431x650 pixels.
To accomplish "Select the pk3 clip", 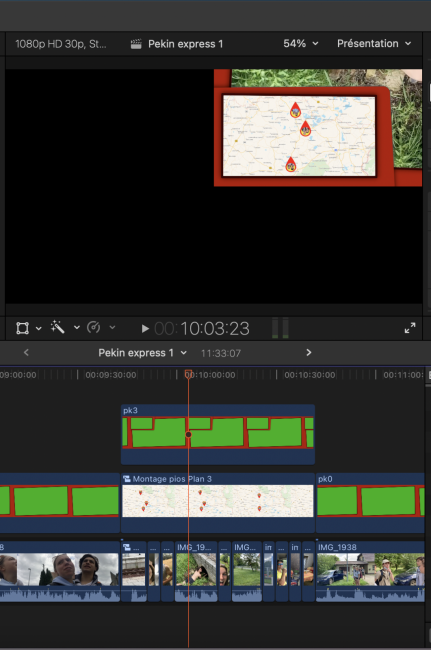I will [x=218, y=434].
